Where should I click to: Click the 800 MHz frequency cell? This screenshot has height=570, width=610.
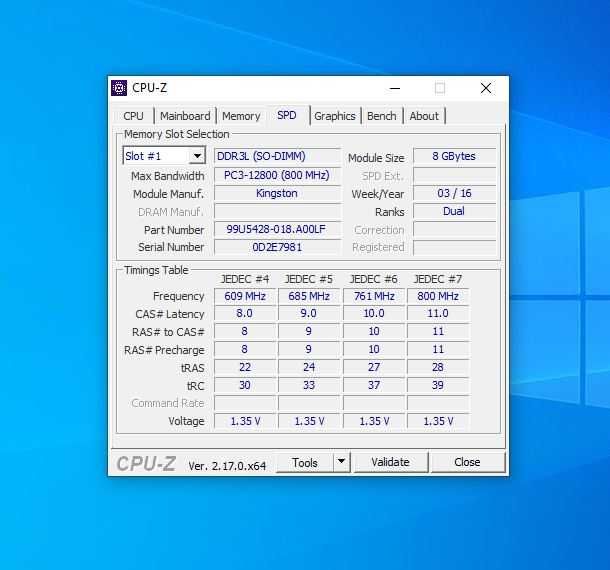point(438,296)
